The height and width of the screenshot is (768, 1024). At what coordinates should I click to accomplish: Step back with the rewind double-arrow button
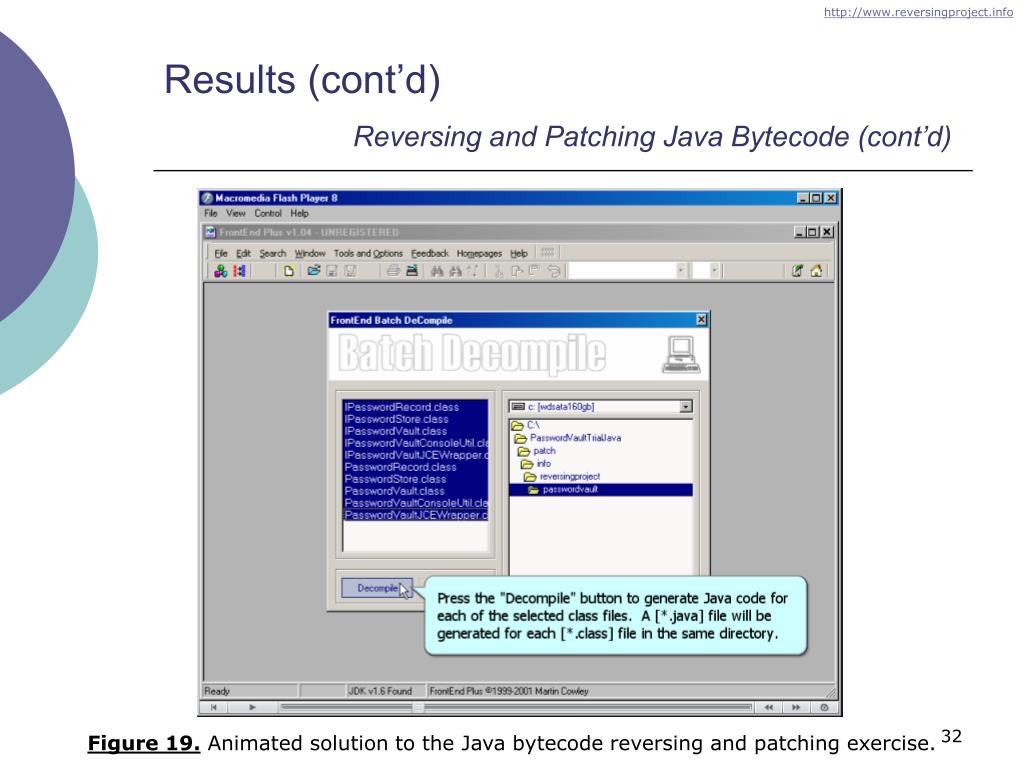pyautogui.click(x=769, y=707)
